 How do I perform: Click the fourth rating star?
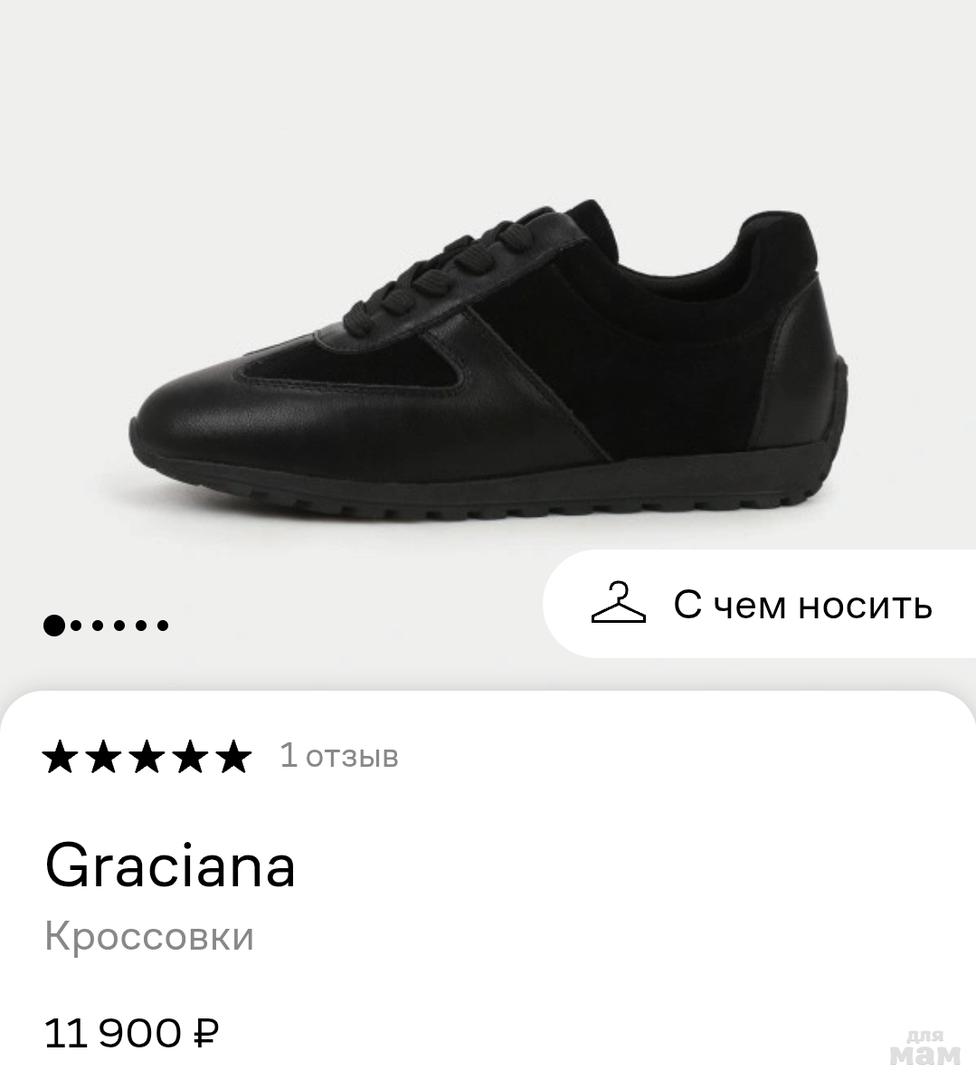pos(191,756)
